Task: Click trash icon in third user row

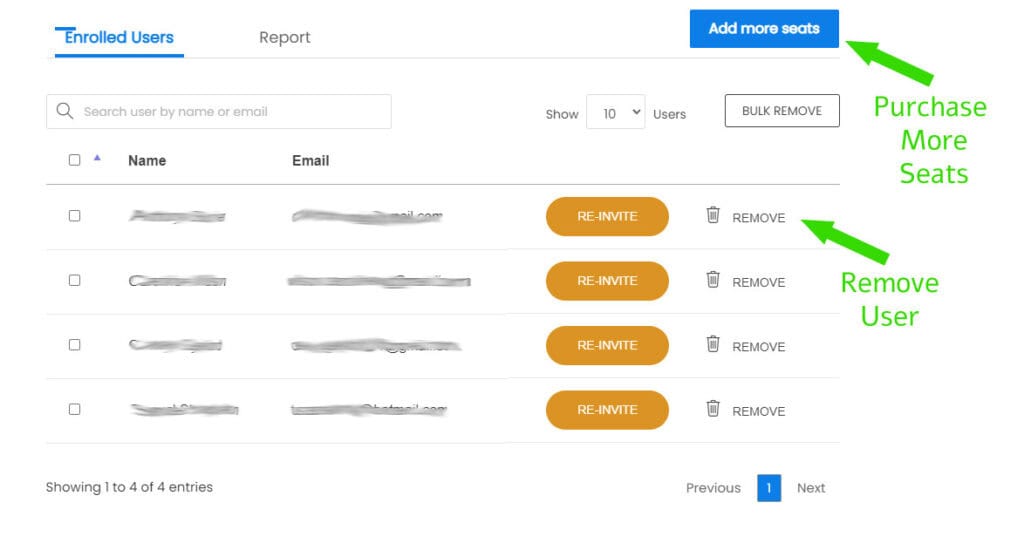Action: coord(713,344)
